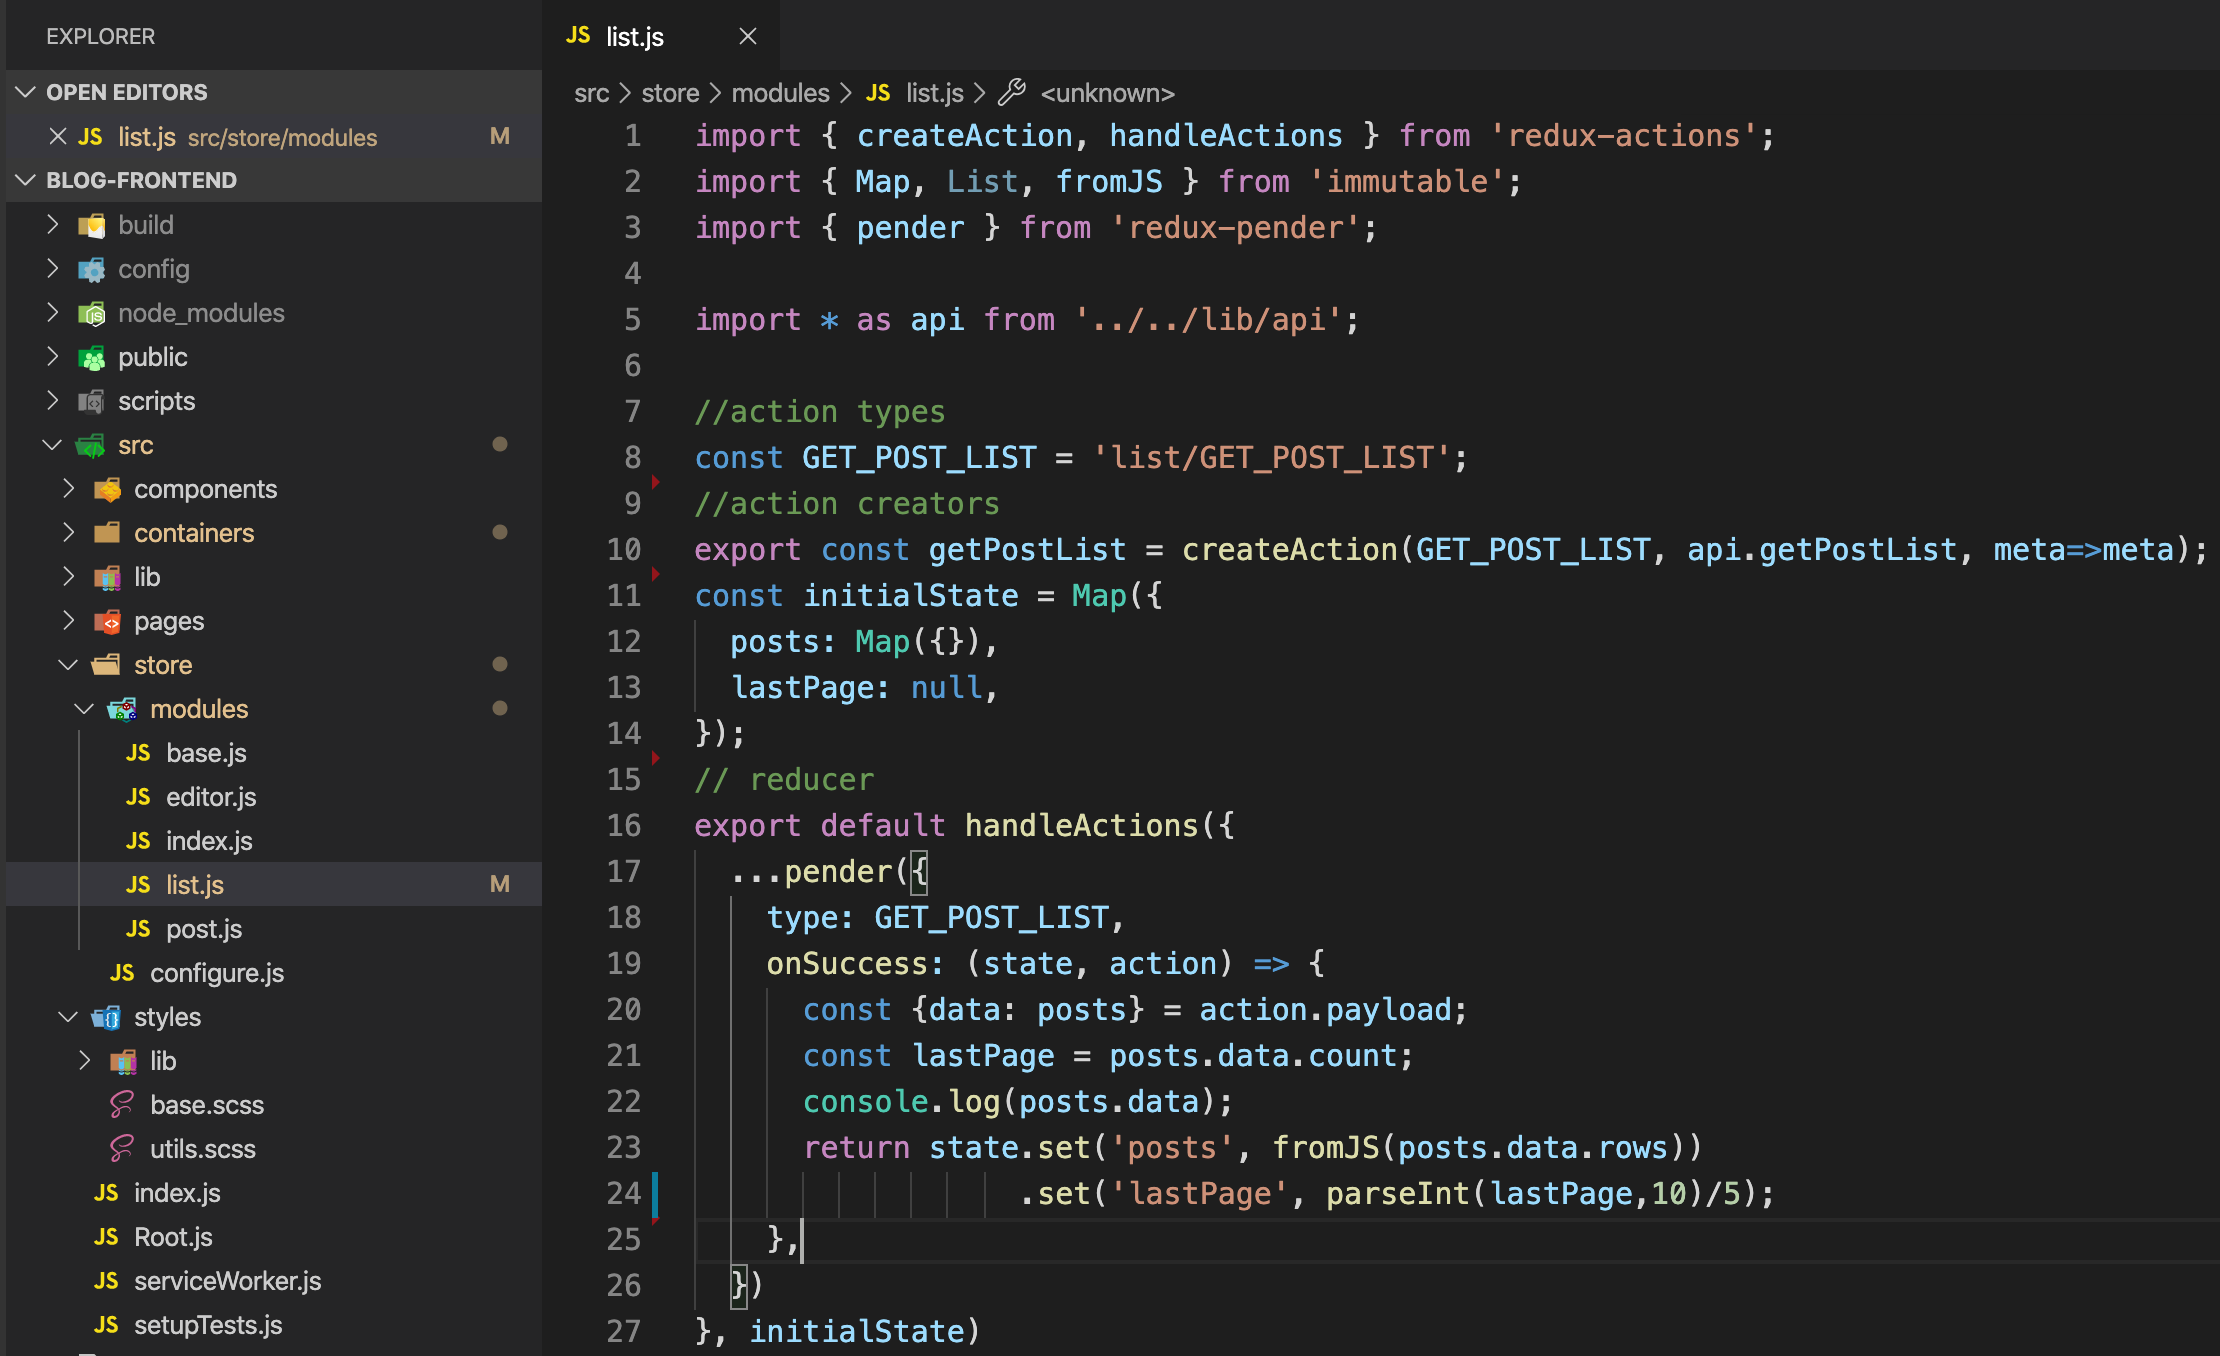Click the wrench icon in the breadcrumb
The image size is (2220, 1356).
(1012, 93)
